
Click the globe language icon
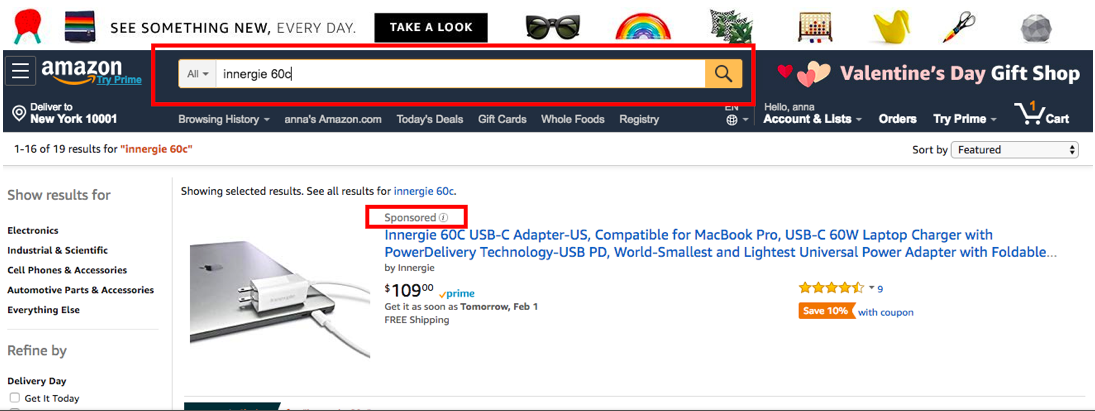[x=732, y=119]
